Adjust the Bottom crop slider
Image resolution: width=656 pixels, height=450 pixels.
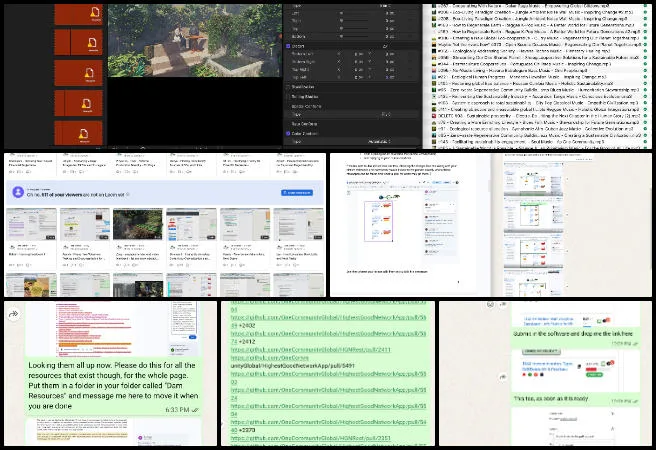355,36
